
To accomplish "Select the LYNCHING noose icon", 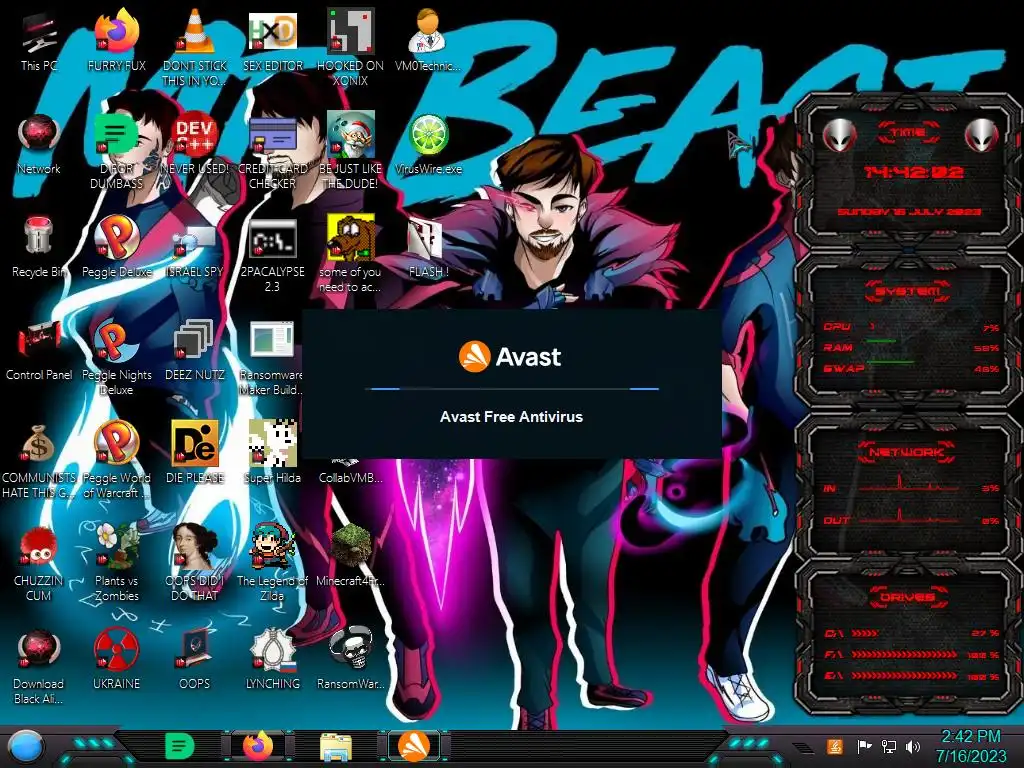I will [x=273, y=650].
